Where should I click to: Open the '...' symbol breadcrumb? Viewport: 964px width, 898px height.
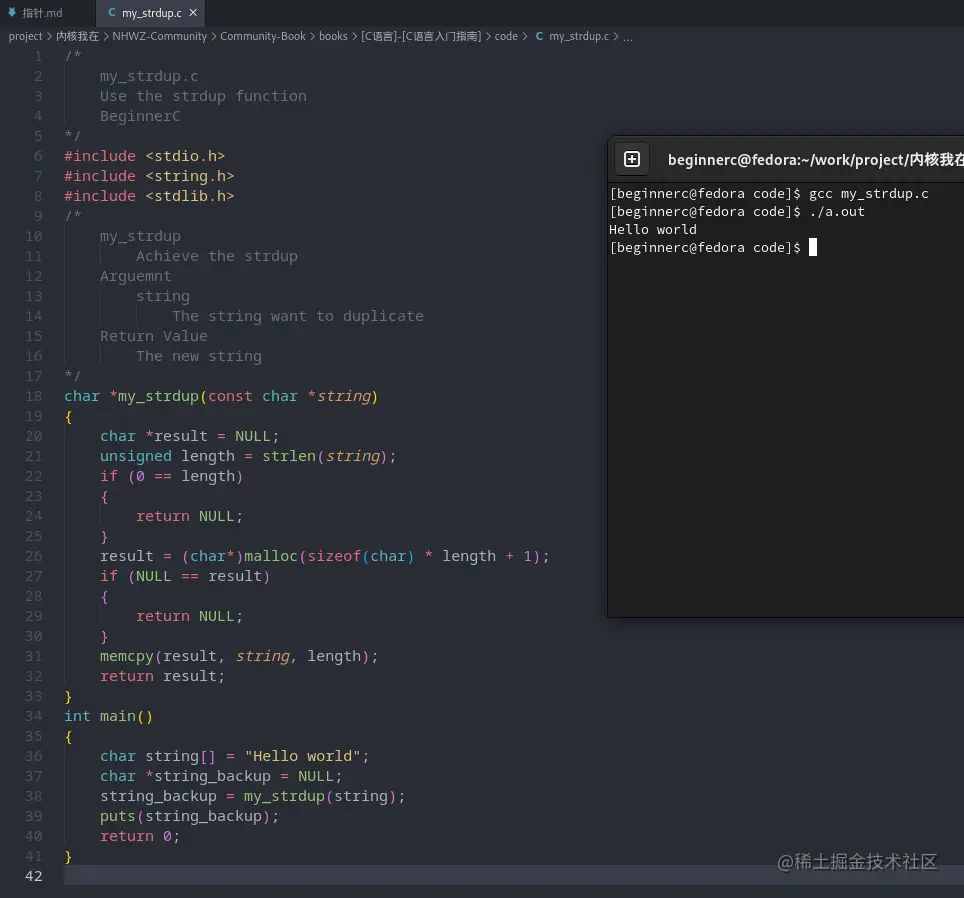tap(628, 37)
